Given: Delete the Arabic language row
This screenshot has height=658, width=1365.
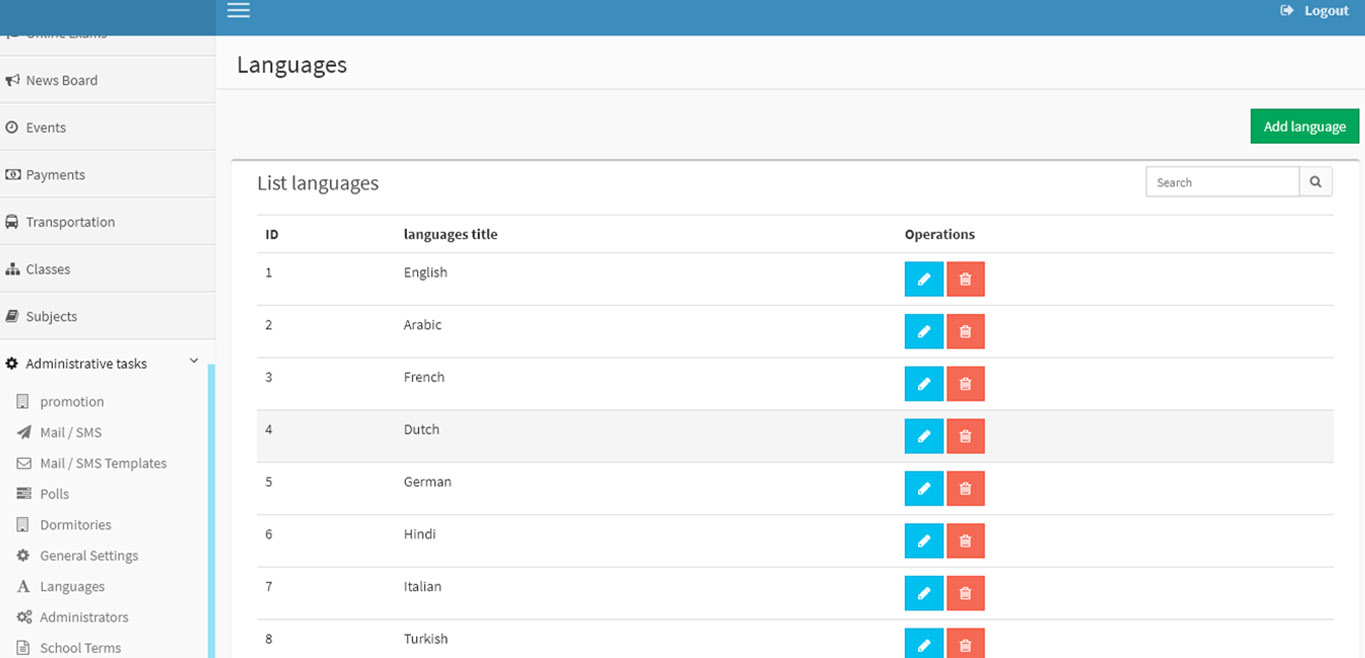Looking at the screenshot, I should (965, 331).
